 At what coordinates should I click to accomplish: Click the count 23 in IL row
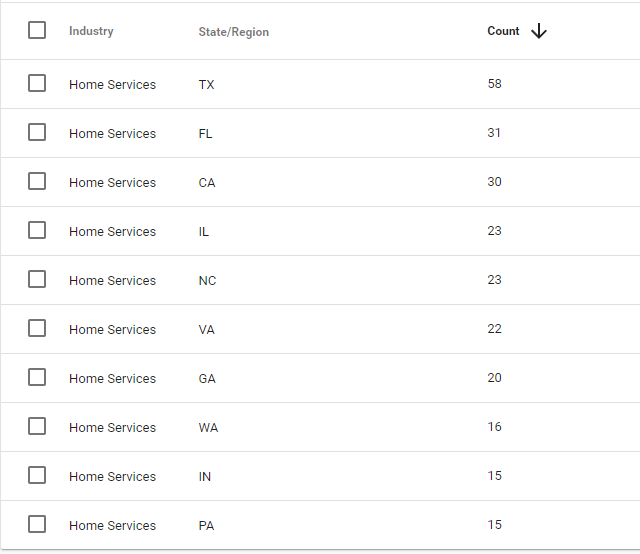pos(494,231)
